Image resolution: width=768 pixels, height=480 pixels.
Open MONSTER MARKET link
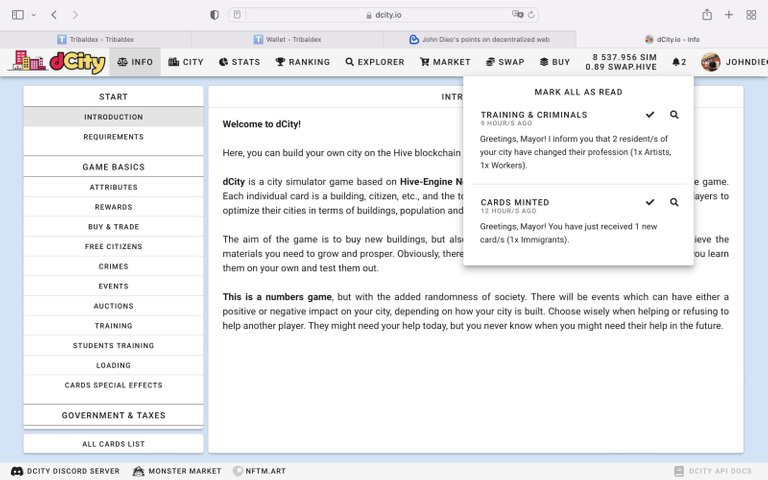(x=177, y=471)
